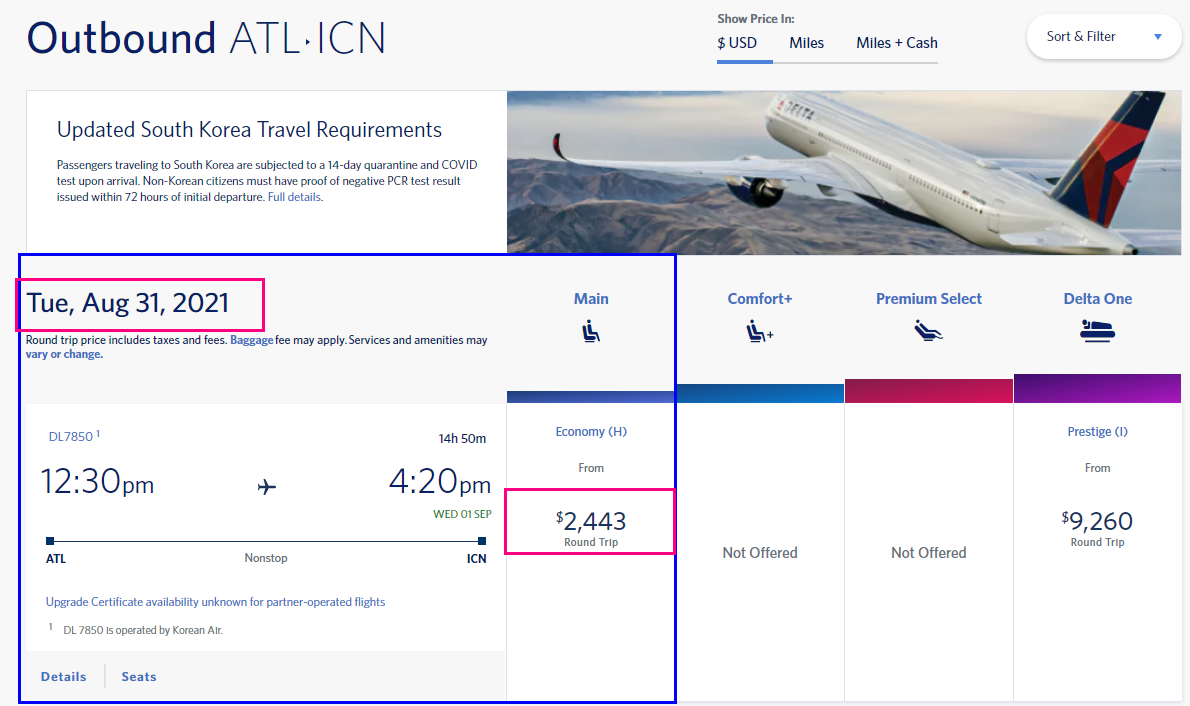The height and width of the screenshot is (706, 1190).
Task: Select the $2,443 Economy round trip fare
Action: point(591,522)
